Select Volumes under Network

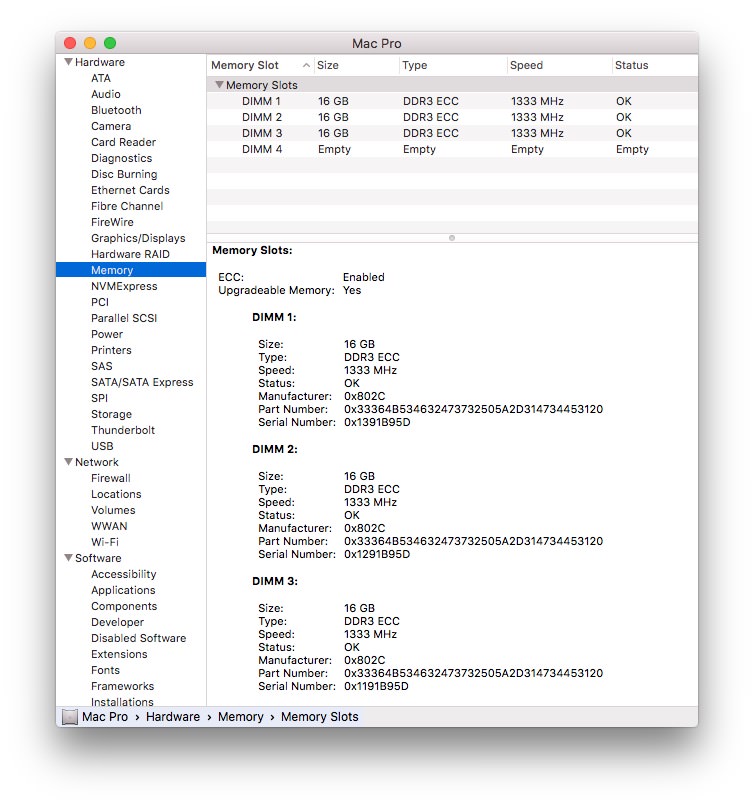pos(113,510)
